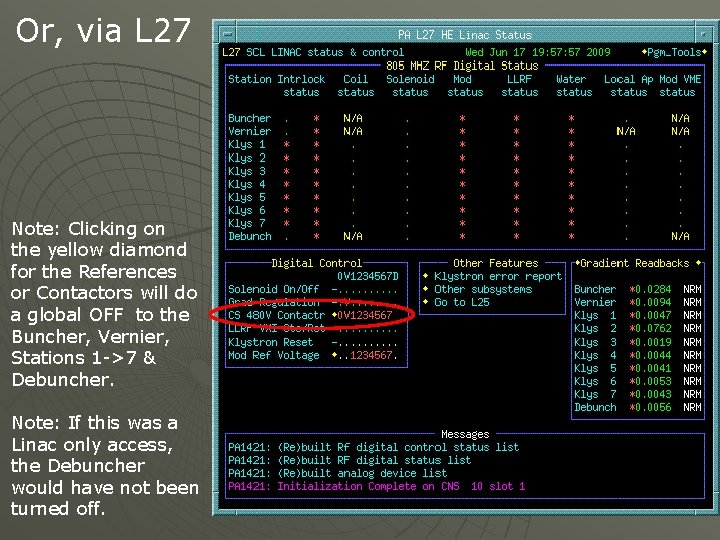Viewport: 720px width, 540px height.
Task: Select the Debunch station row label
Action: tap(249, 236)
